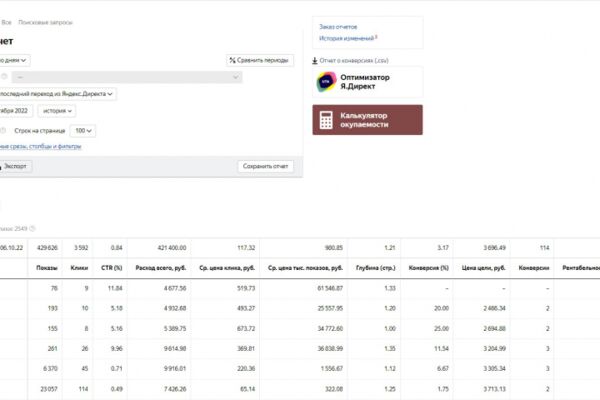The width and height of the screenshot is (600, 400).
Task: Click the 'Сравнить периоды' button
Action: pyautogui.click(x=260, y=60)
